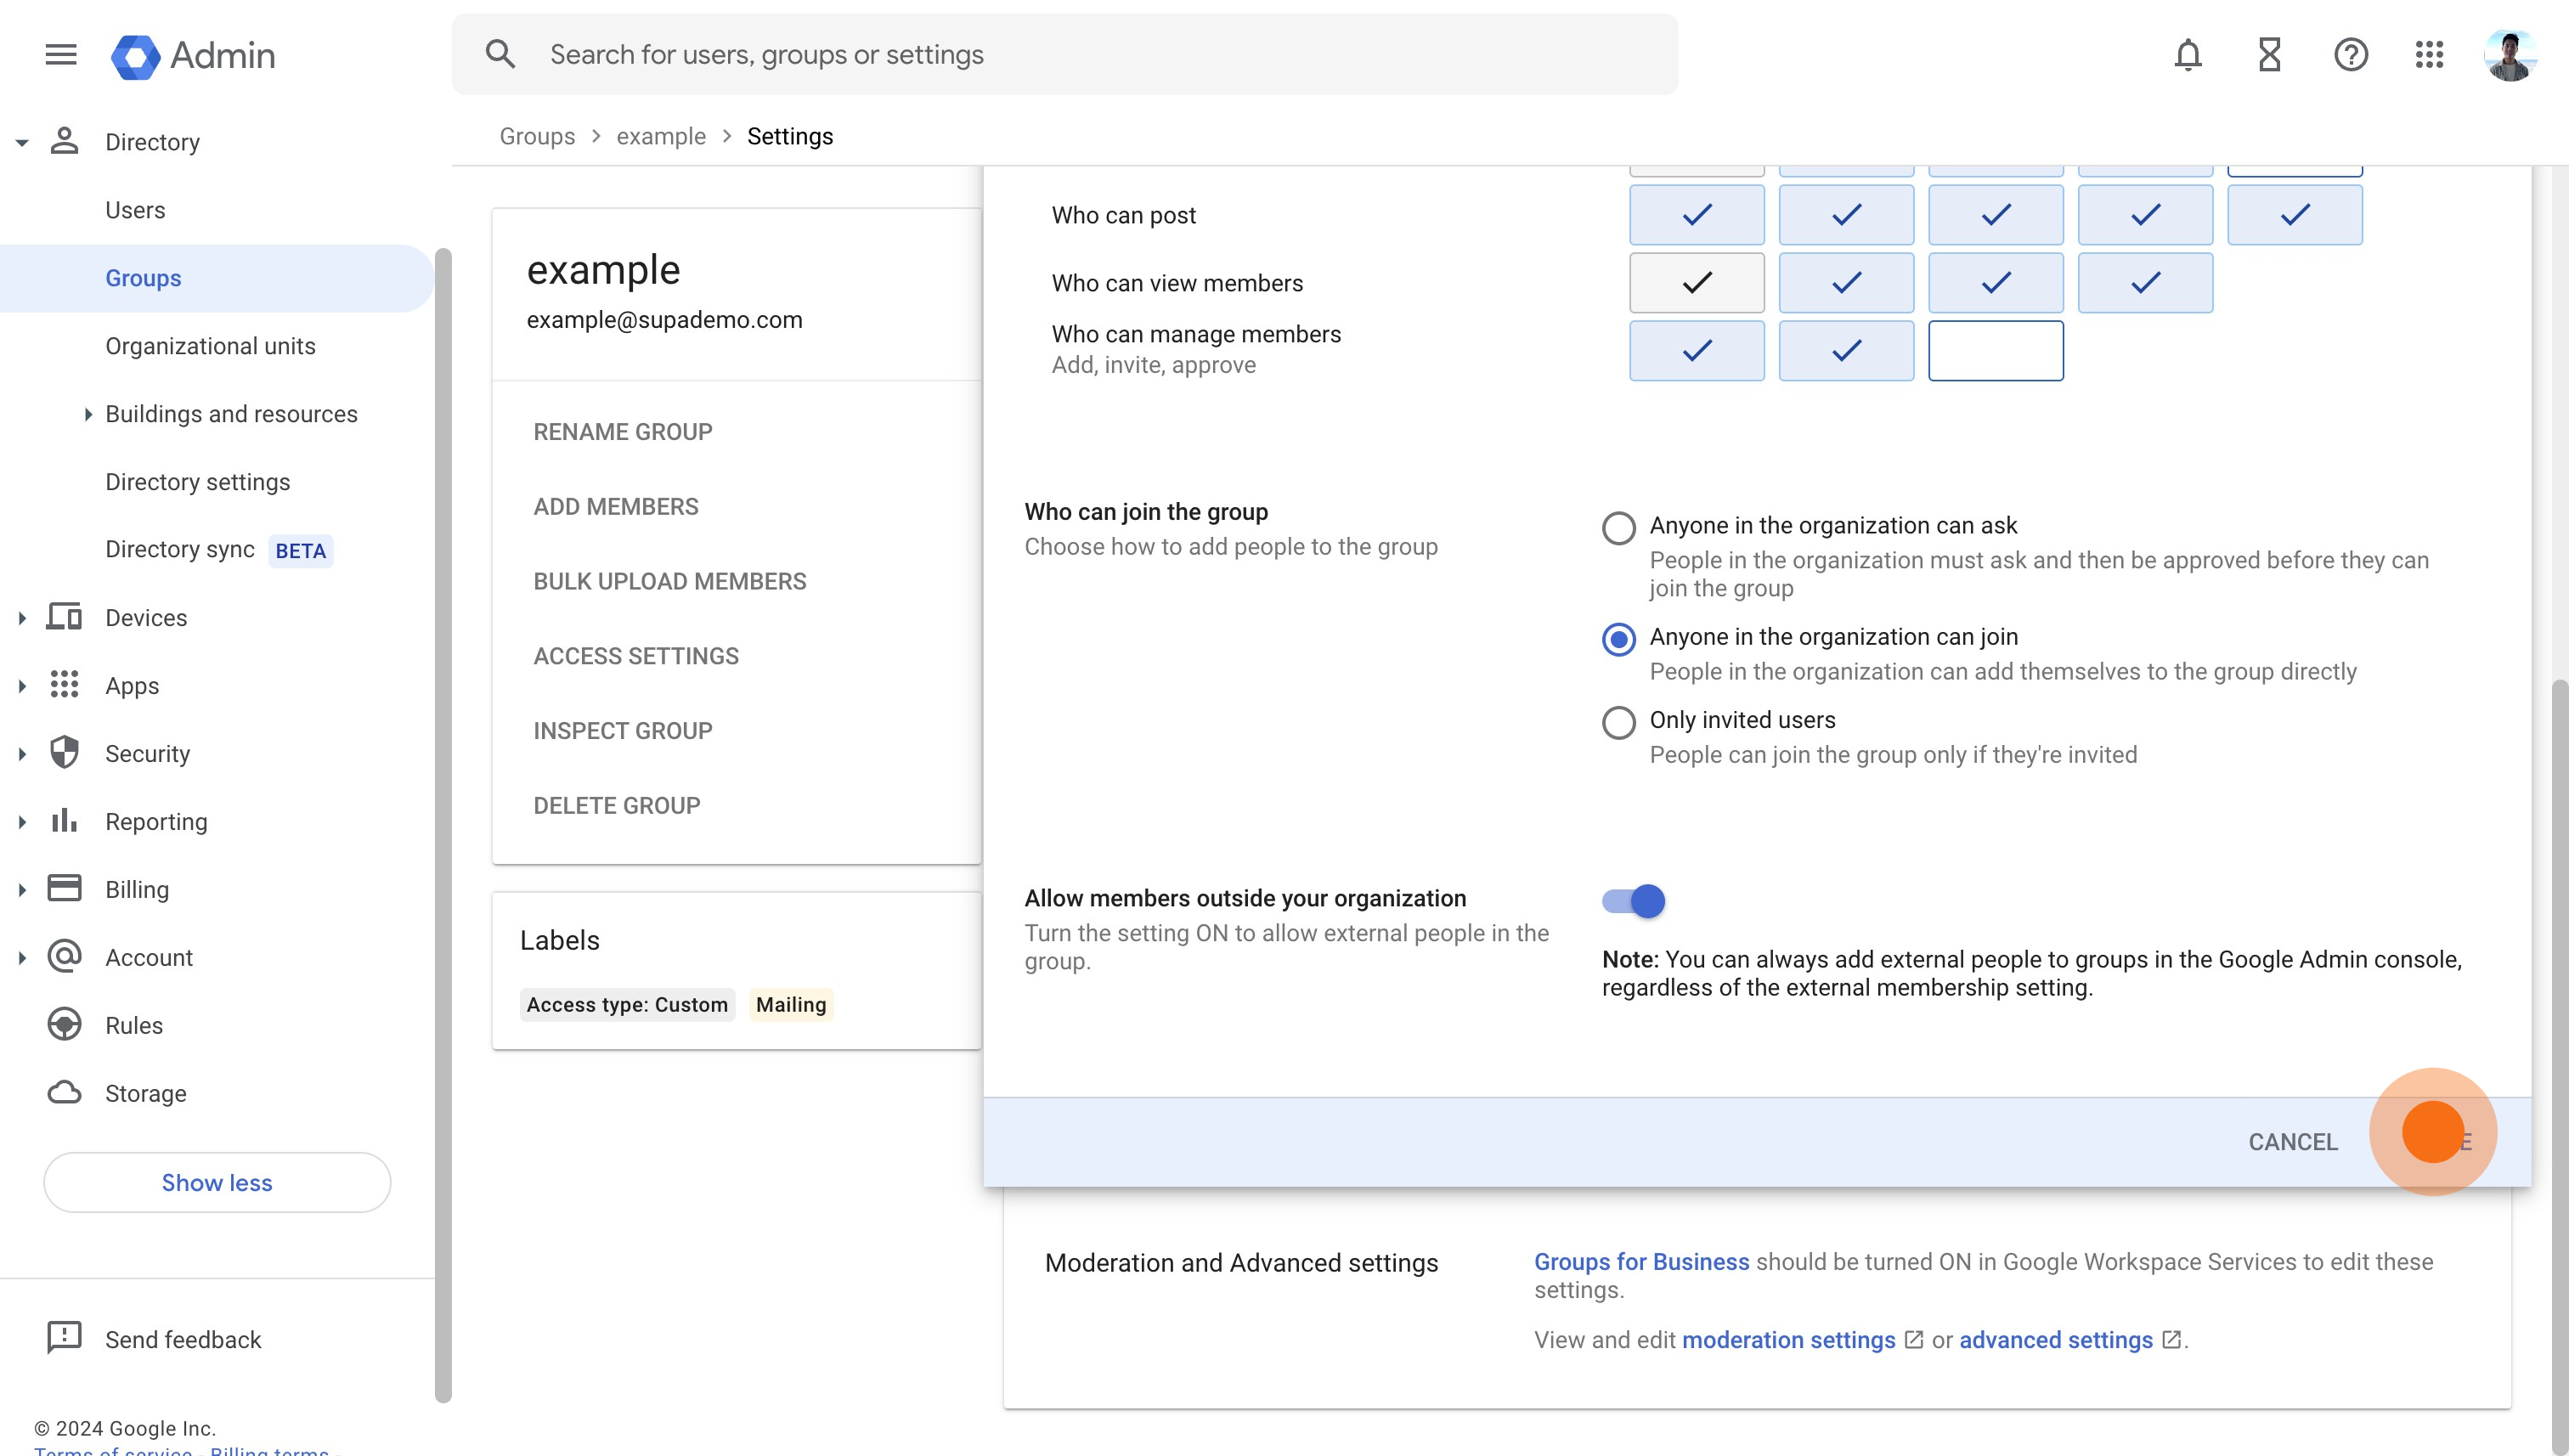Image resolution: width=2569 pixels, height=1456 pixels.
Task: Toggle fourth checkbox in Who can view members
Action: (2145, 283)
